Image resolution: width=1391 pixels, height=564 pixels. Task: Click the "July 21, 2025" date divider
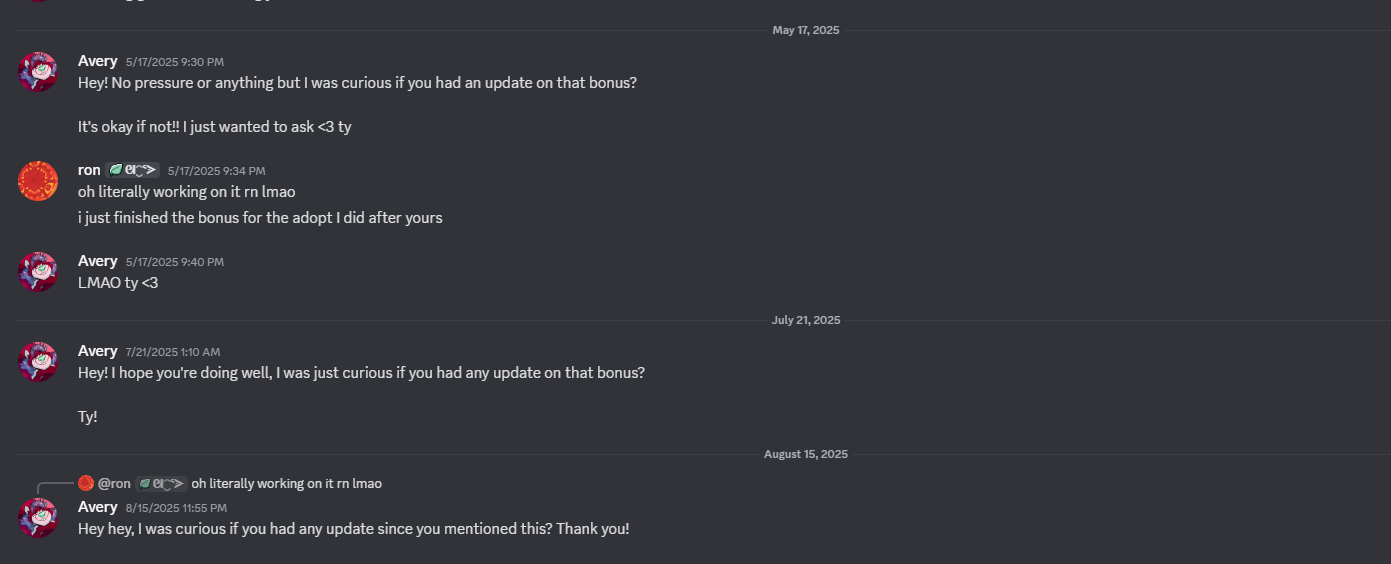[805, 320]
